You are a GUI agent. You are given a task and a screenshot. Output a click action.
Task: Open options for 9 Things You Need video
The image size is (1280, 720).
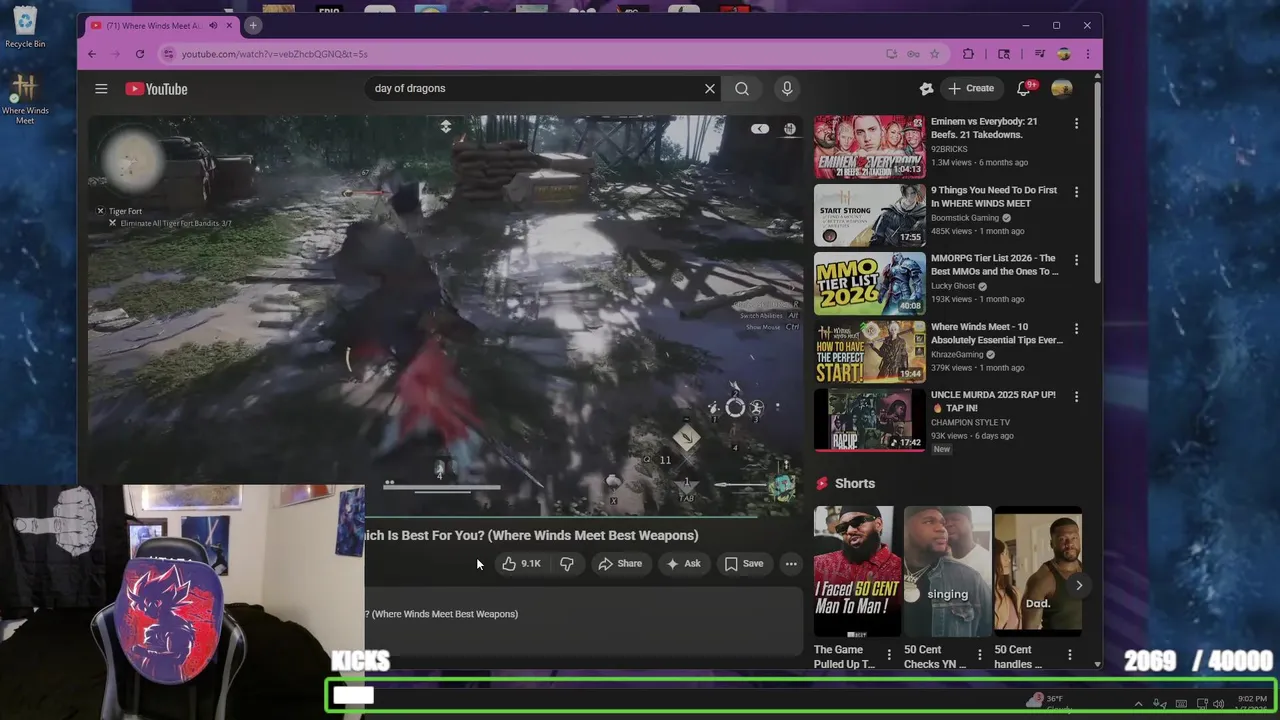[1076, 192]
